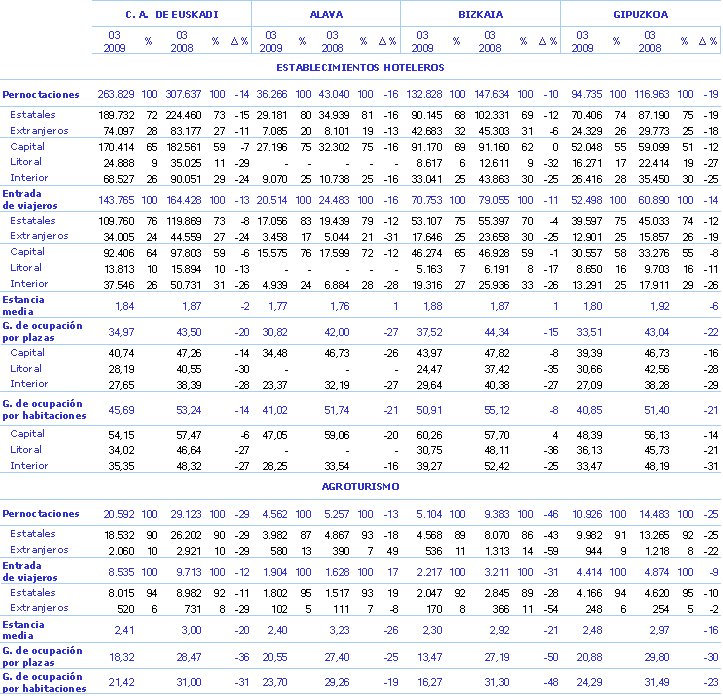This screenshot has width=723, height=696.
Task: Select the Bizkaia 2008 travelers value 79.055
Action: 494,201
